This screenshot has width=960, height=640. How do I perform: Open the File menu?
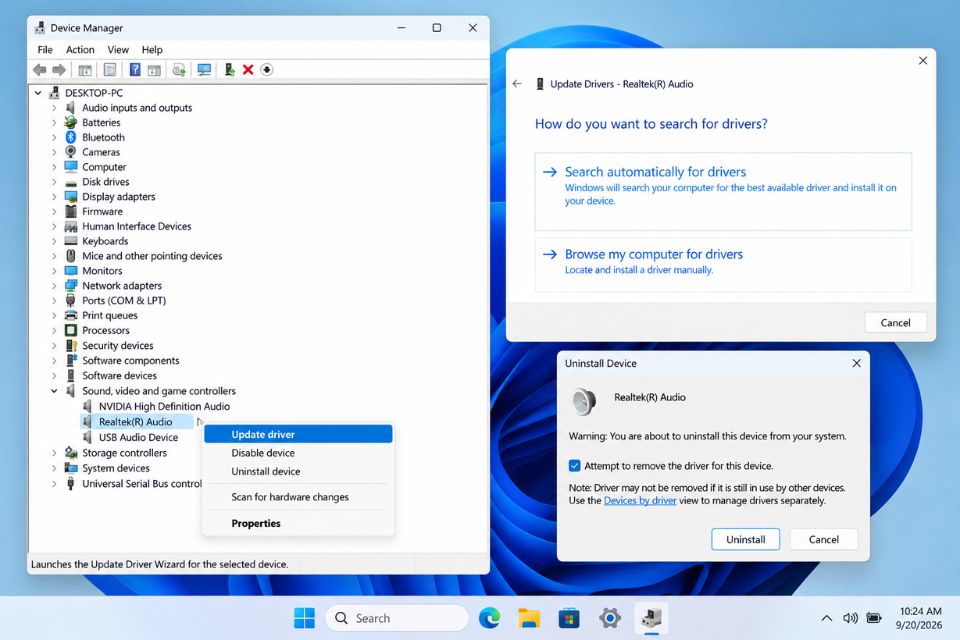(45, 50)
